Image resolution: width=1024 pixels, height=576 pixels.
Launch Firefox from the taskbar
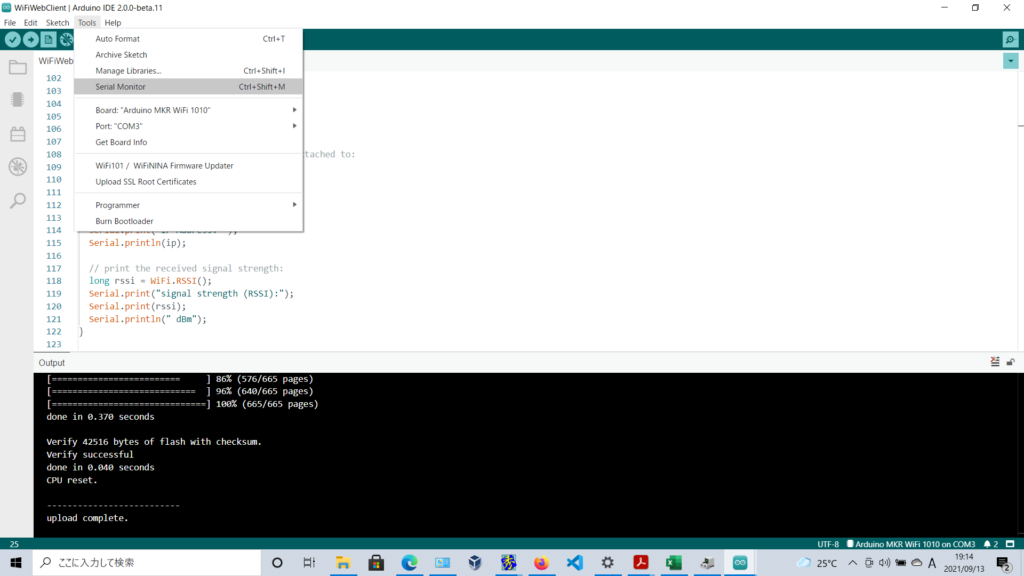541,562
